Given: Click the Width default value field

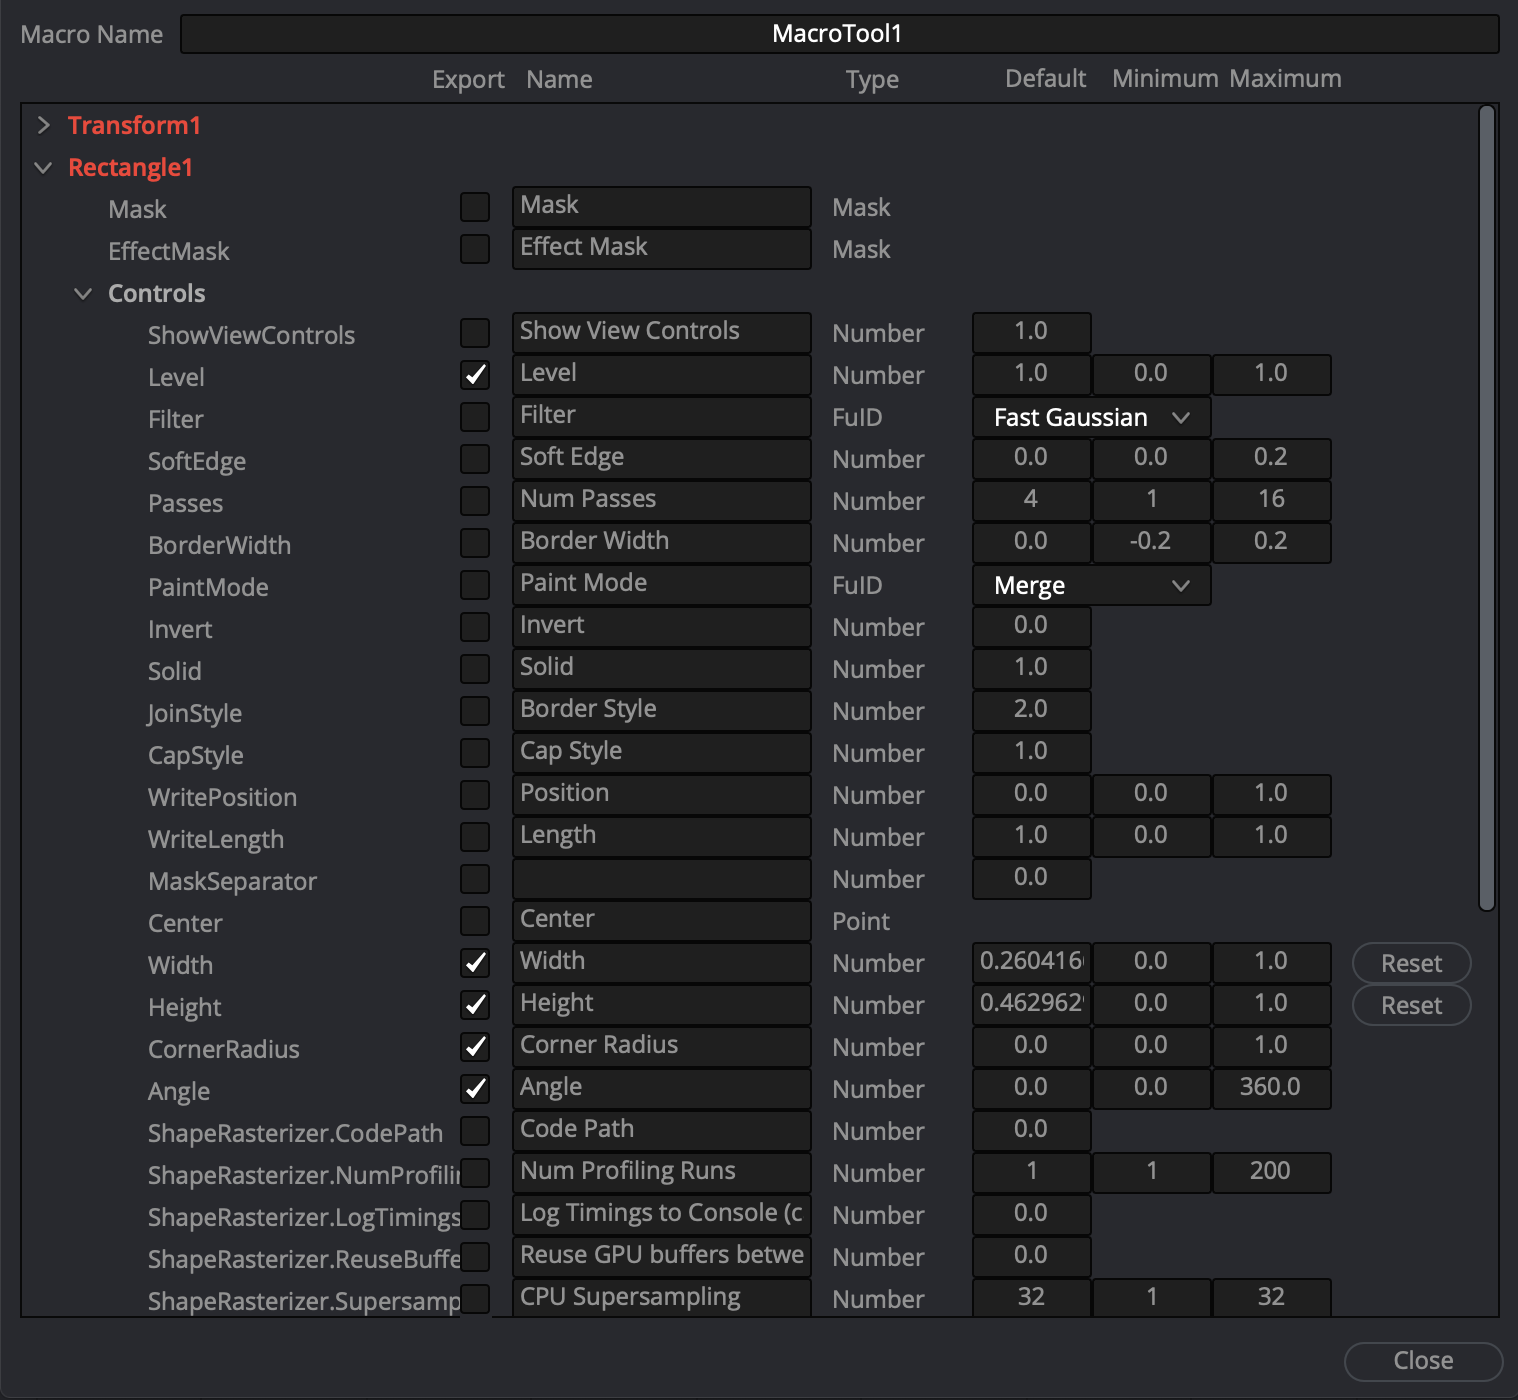Looking at the screenshot, I should [1031, 963].
